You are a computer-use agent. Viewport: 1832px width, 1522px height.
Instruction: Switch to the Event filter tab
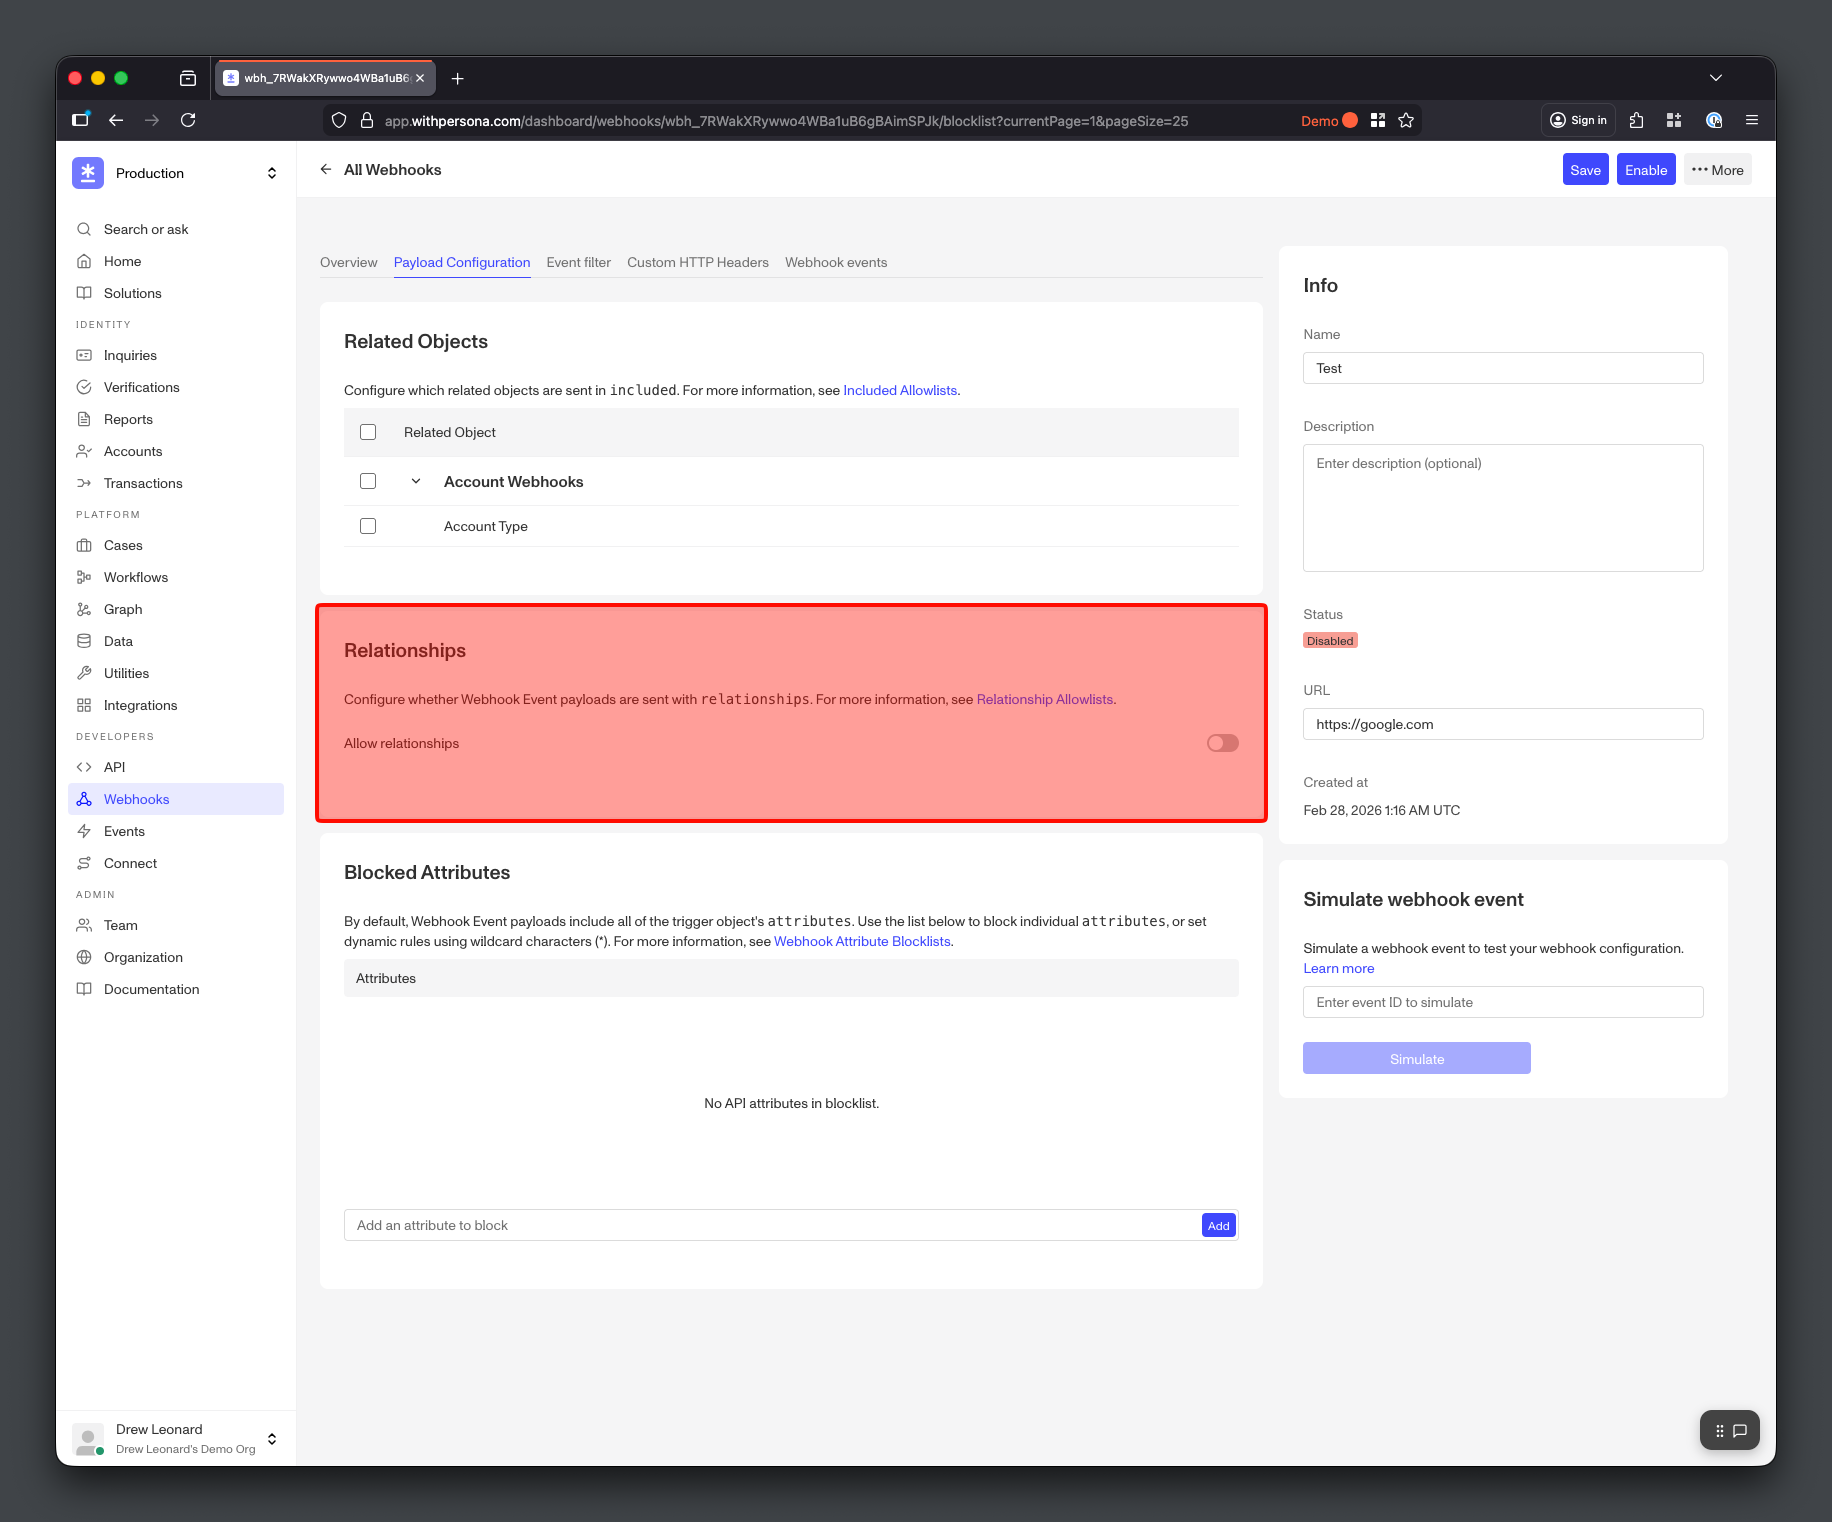click(x=578, y=262)
